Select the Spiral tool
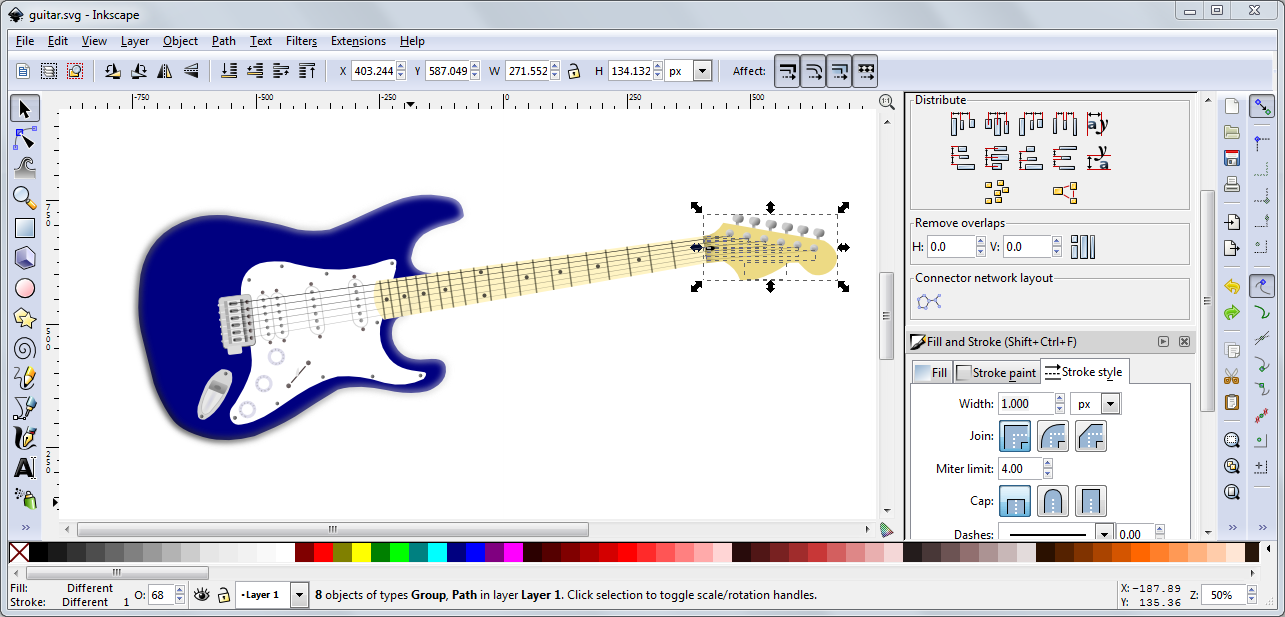This screenshot has height=617, width=1285. (25, 348)
